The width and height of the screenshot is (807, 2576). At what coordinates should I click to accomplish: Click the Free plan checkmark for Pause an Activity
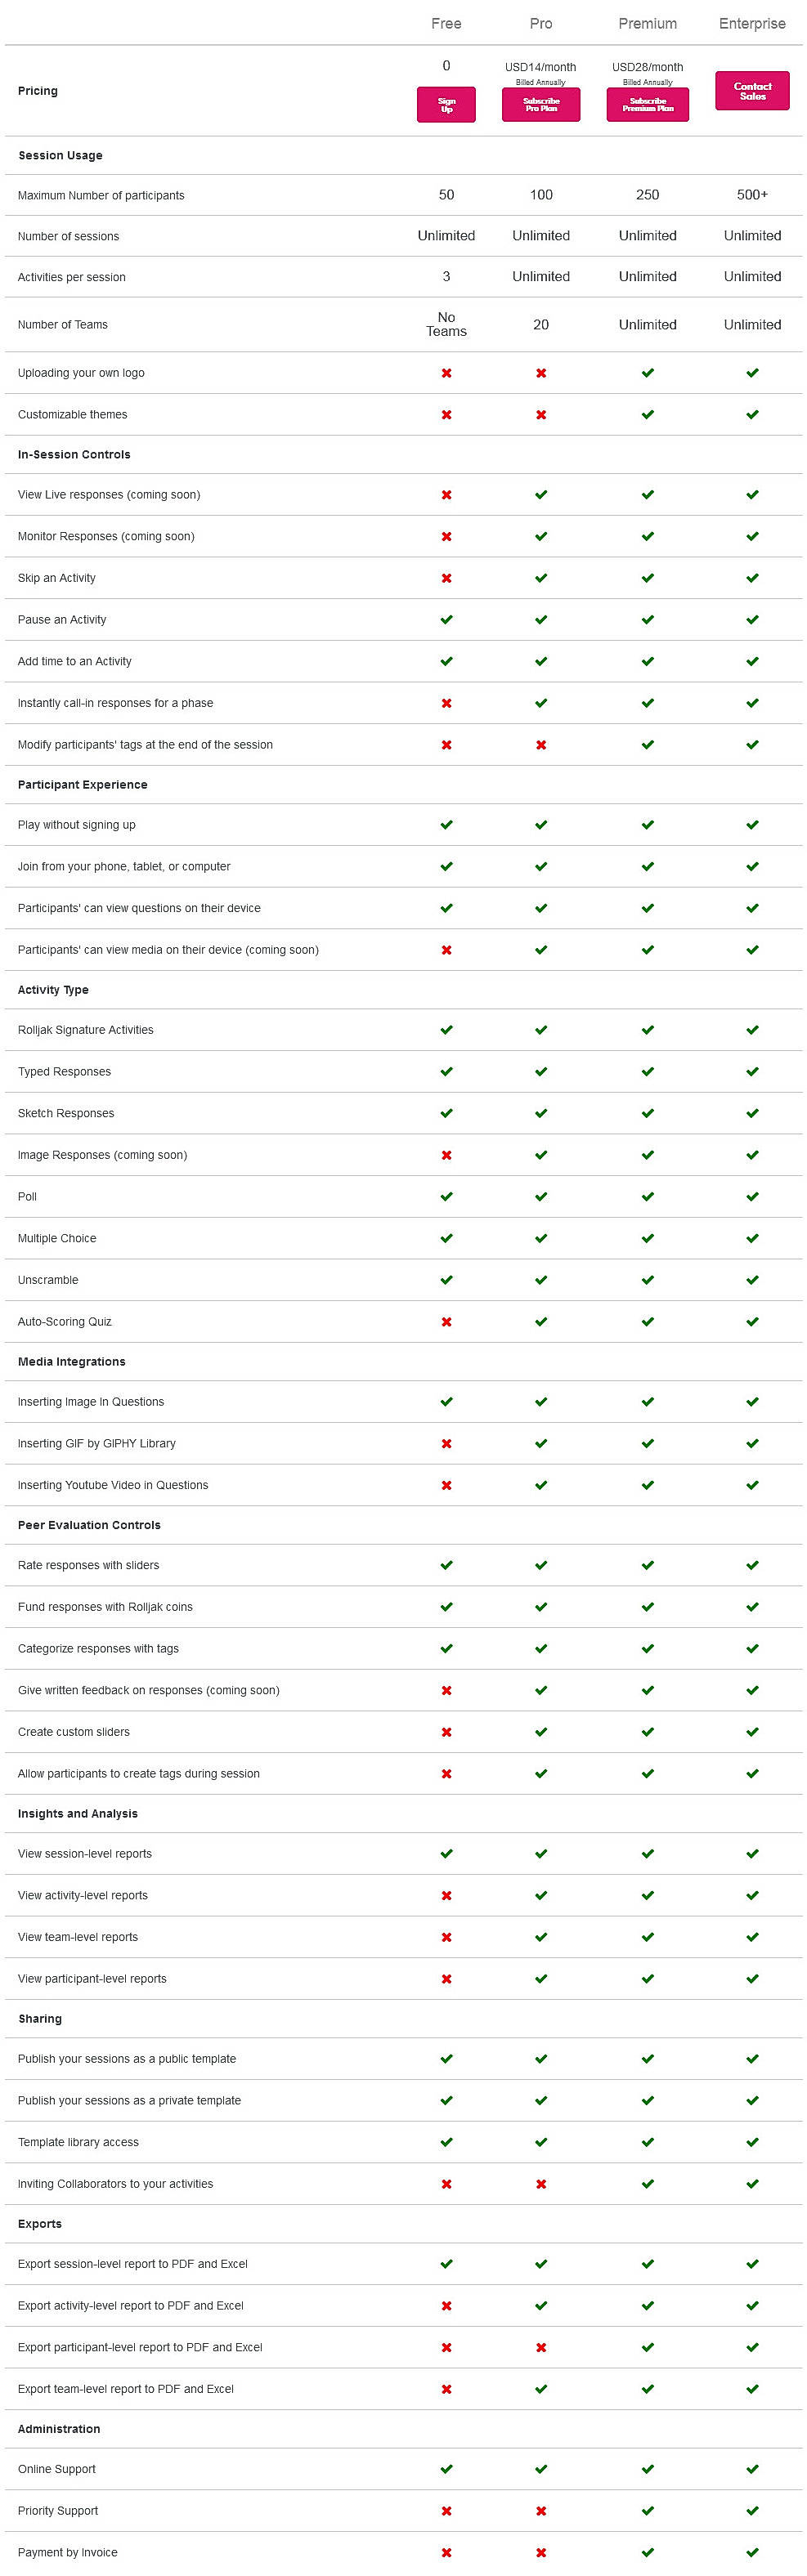(445, 619)
